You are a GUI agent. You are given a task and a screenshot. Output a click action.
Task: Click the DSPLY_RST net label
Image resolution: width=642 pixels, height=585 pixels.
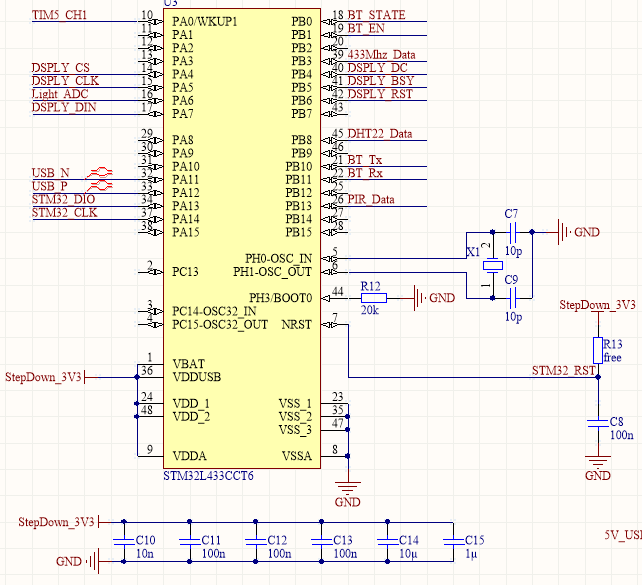(380, 94)
